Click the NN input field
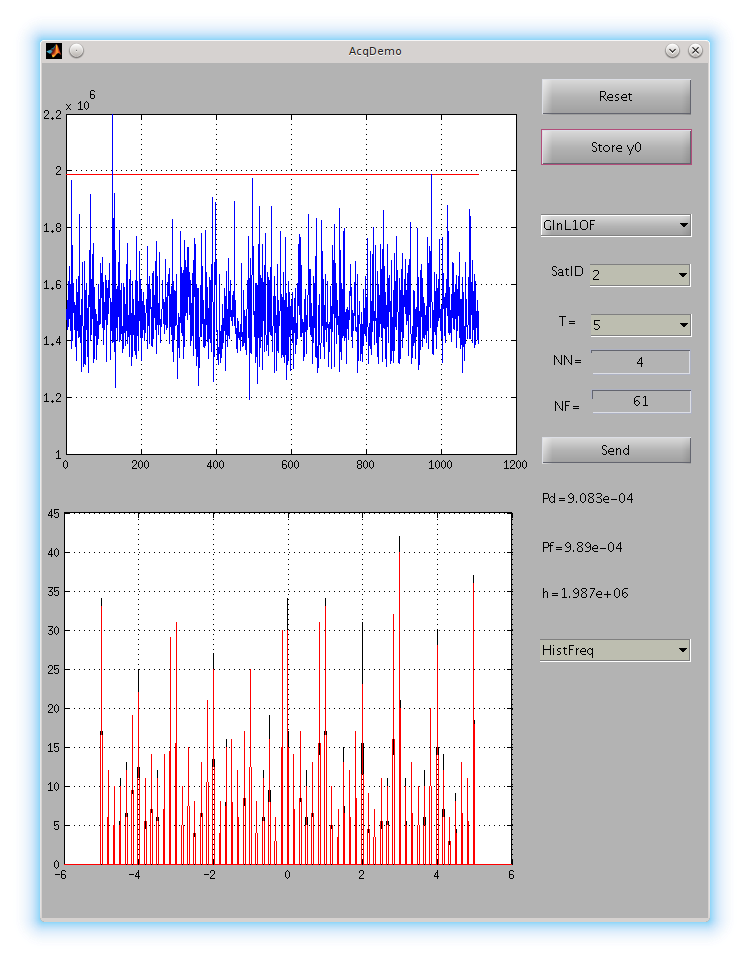 click(640, 362)
